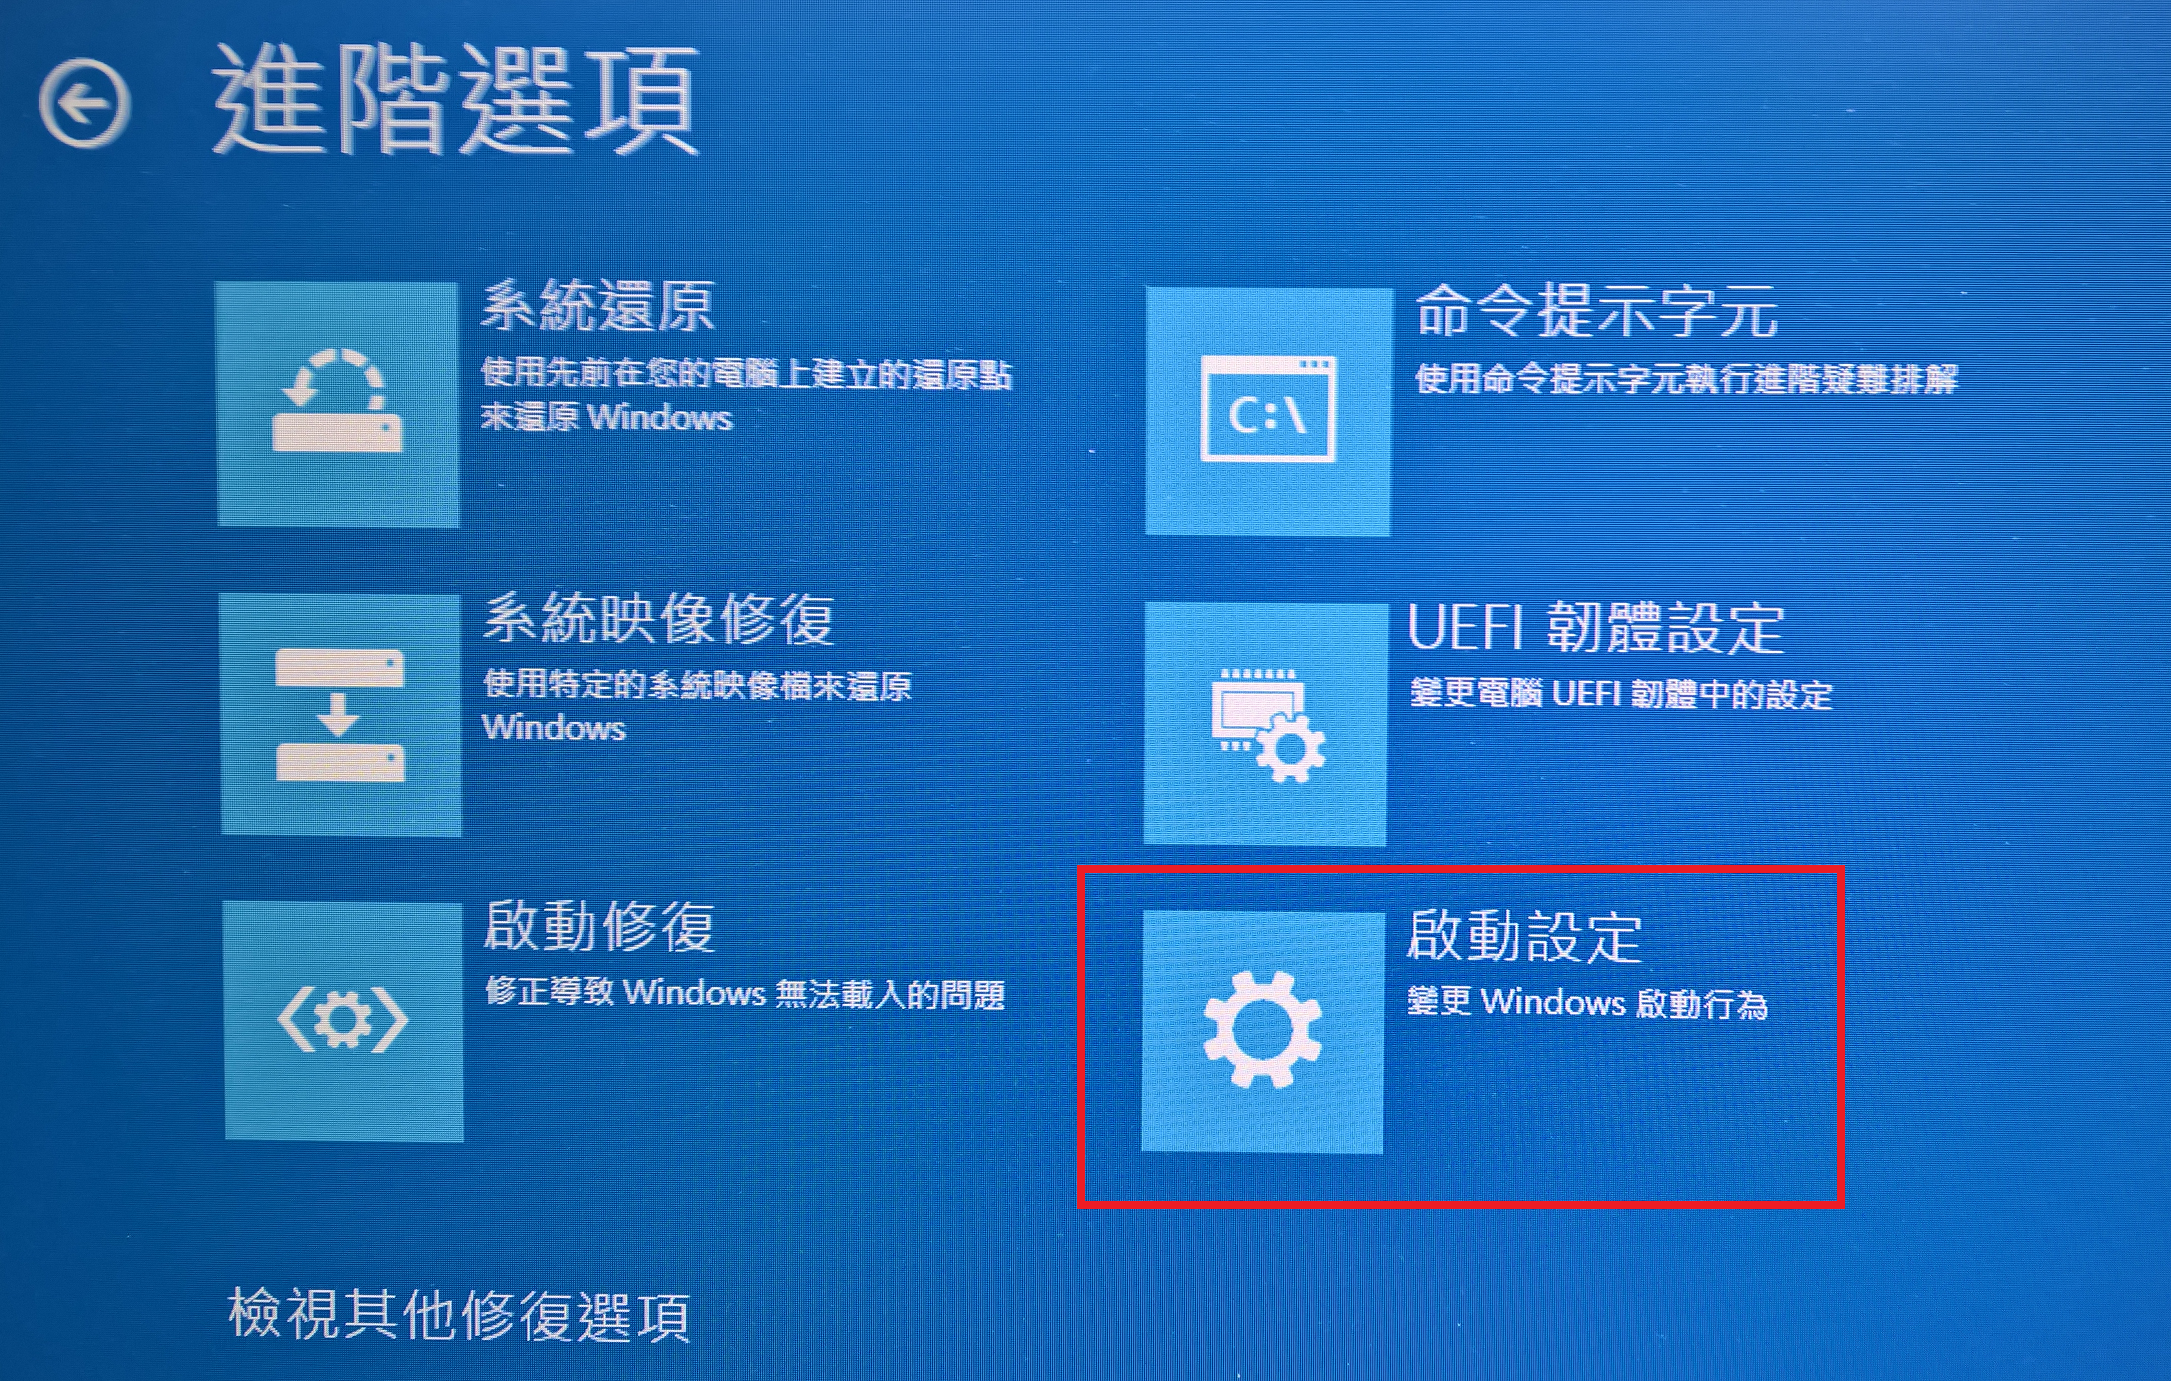The width and height of the screenshot is (2171, 1381).
Task: Click description 修正導致 Windows 無法載入的問題
Action: [745, 993]
